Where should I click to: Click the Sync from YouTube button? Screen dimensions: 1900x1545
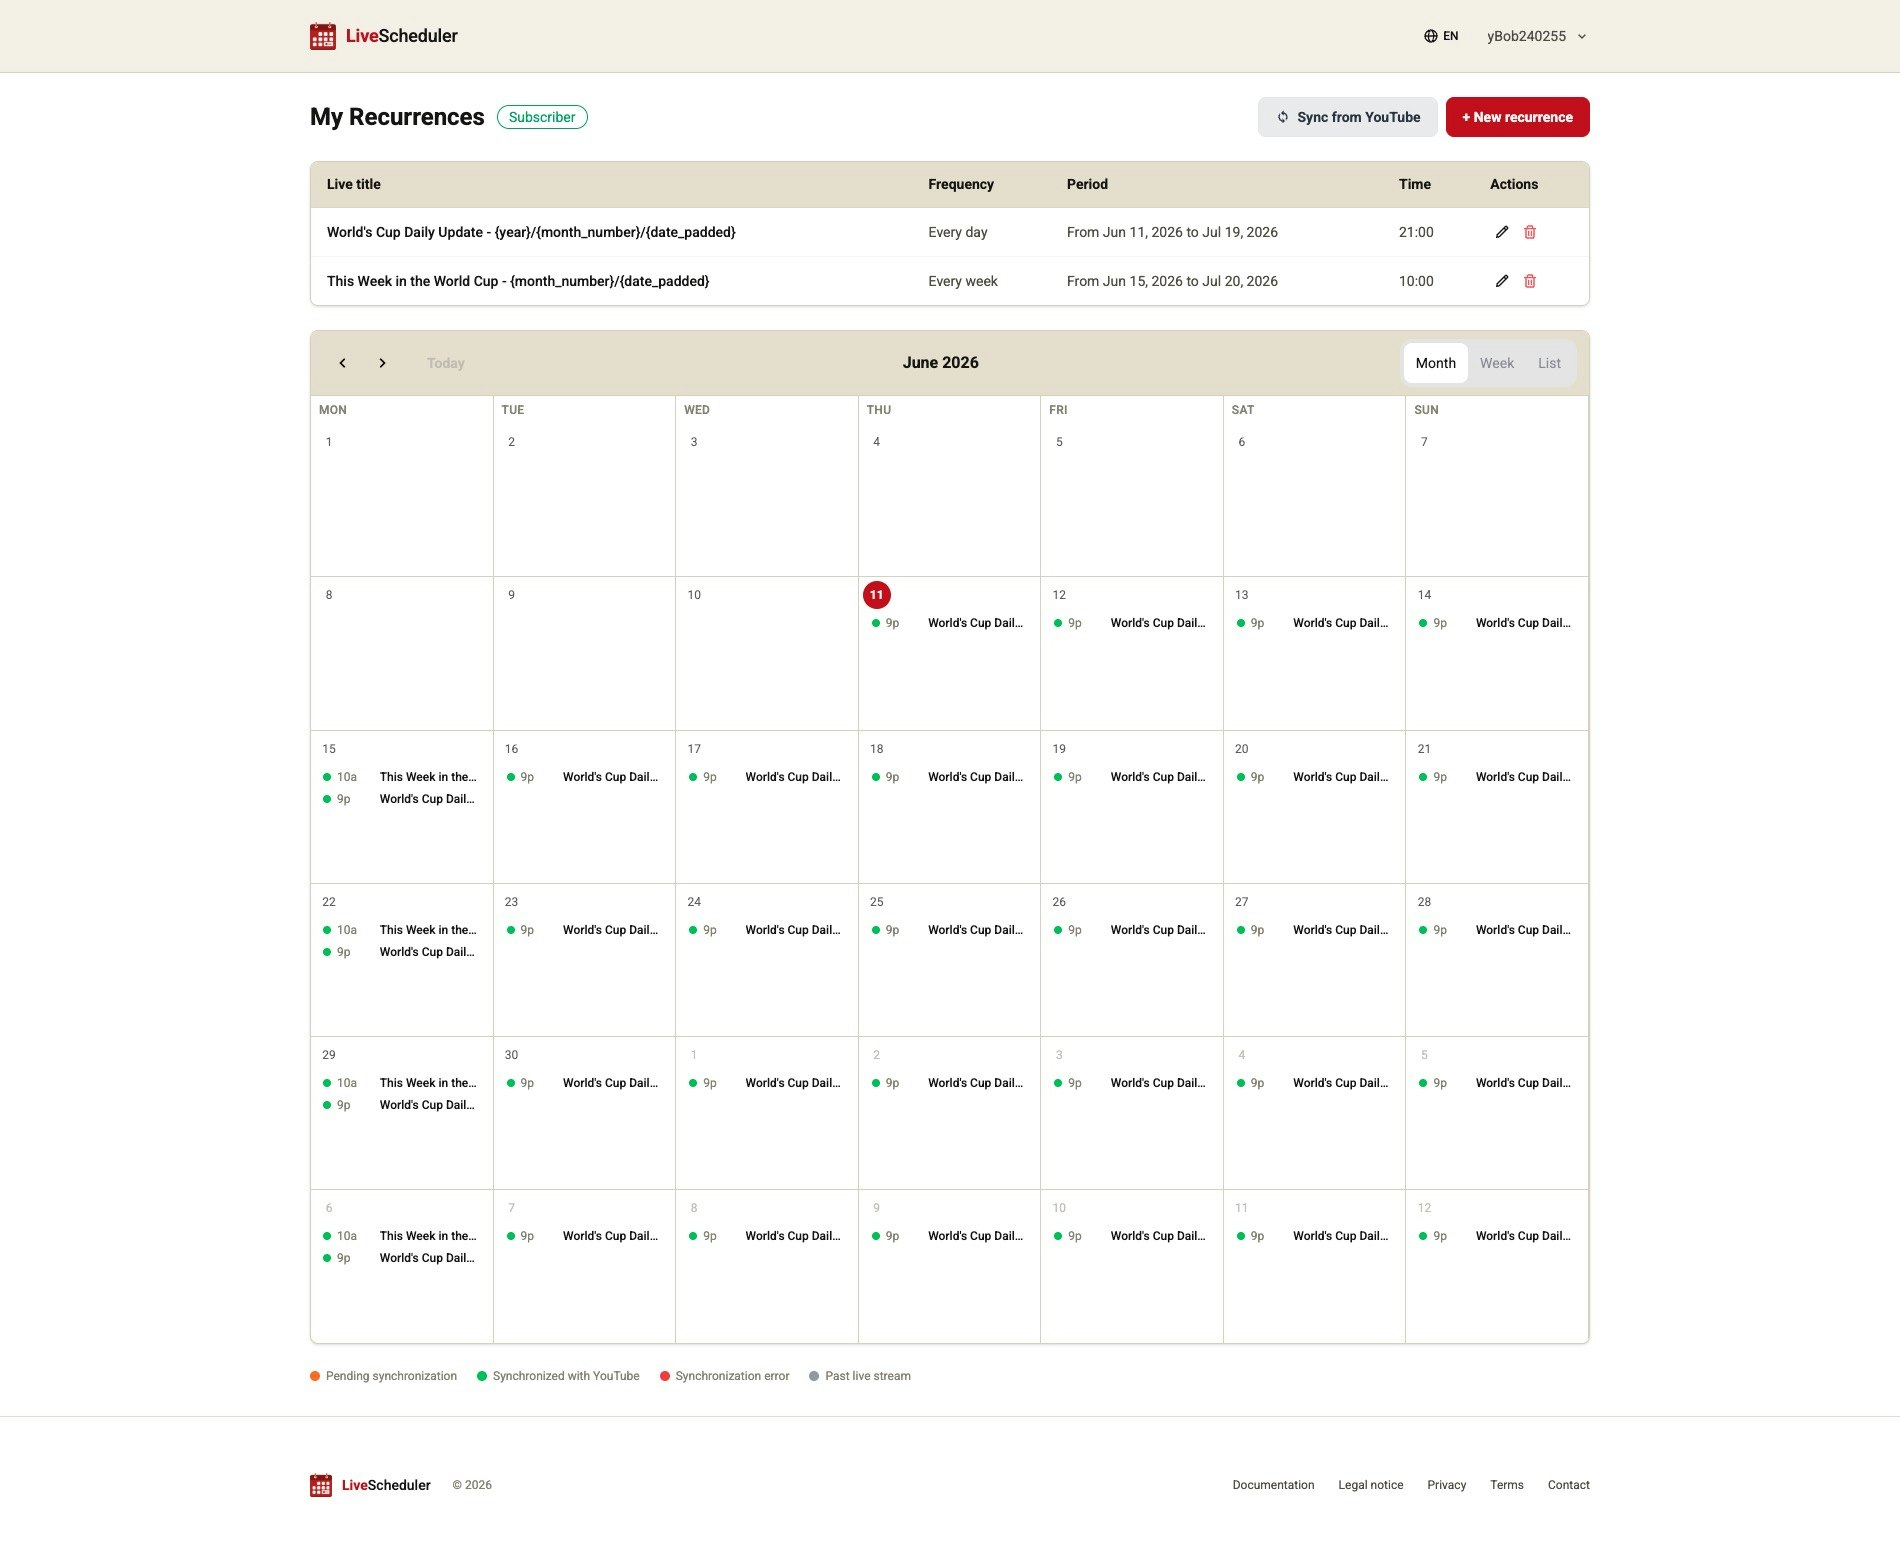(x=1348, y=117)
